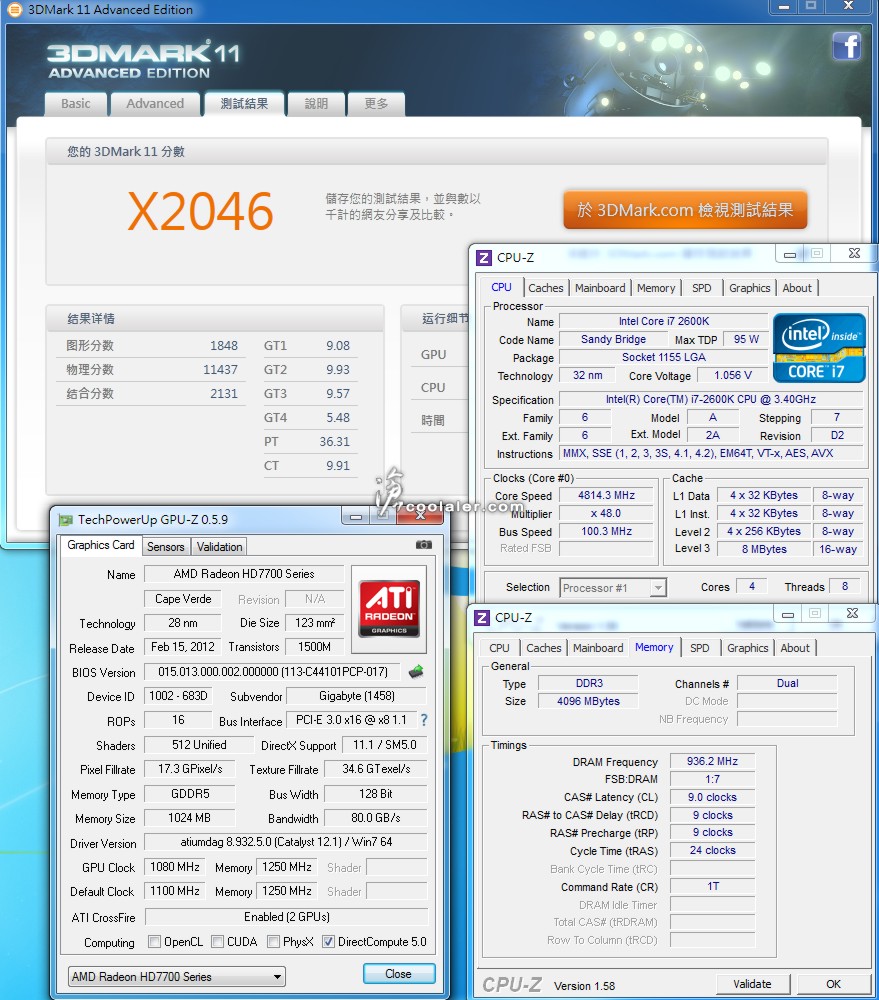This screenshot has height=1000, width=879.
Task: Save BIOS using the chip icon
Action: (x=416, y=671)
